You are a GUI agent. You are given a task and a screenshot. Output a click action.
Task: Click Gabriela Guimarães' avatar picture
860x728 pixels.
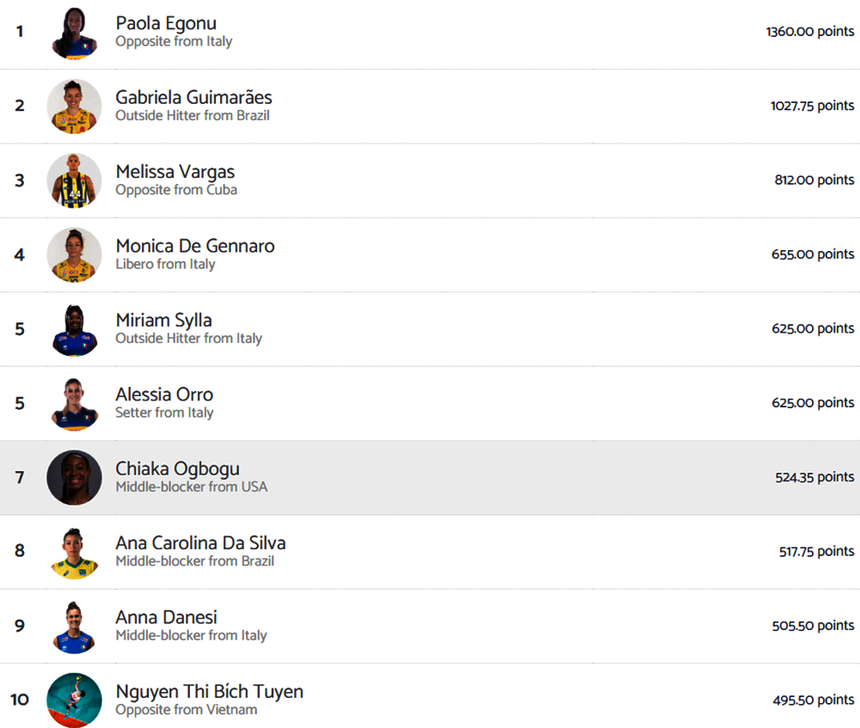coord(74,106)
